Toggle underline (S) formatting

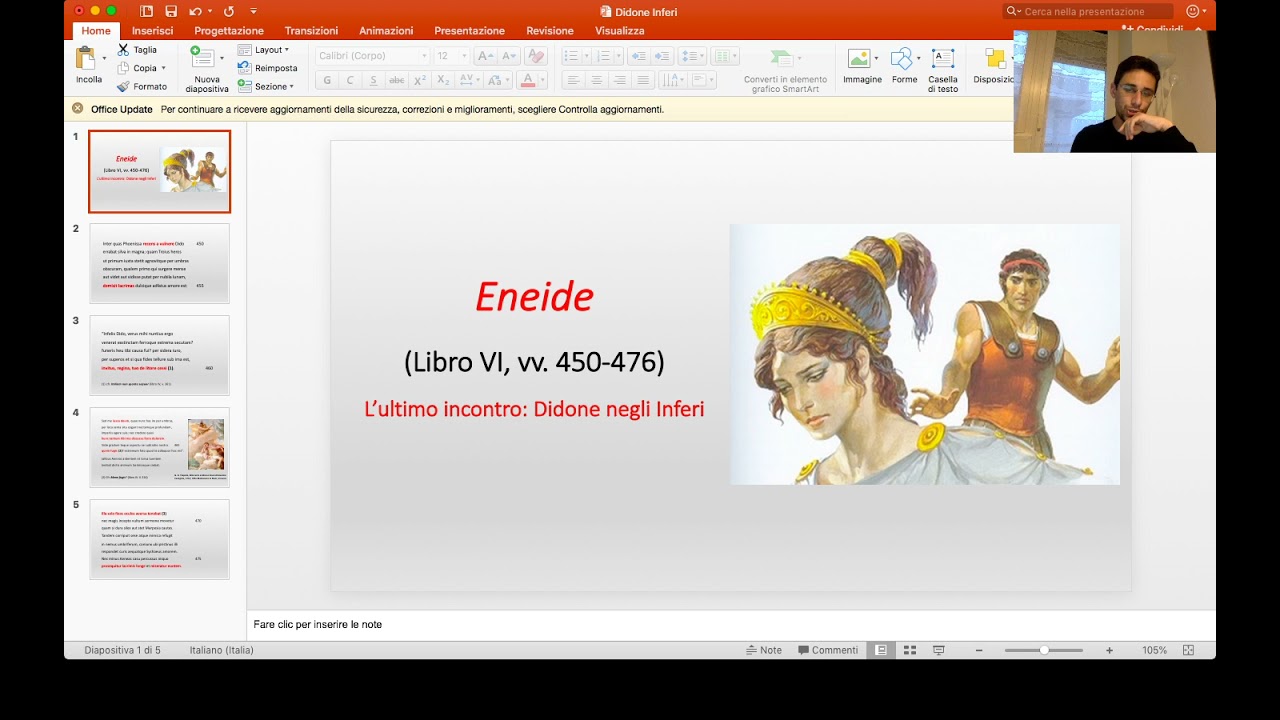pyautogui.click(x=373, y=80)
